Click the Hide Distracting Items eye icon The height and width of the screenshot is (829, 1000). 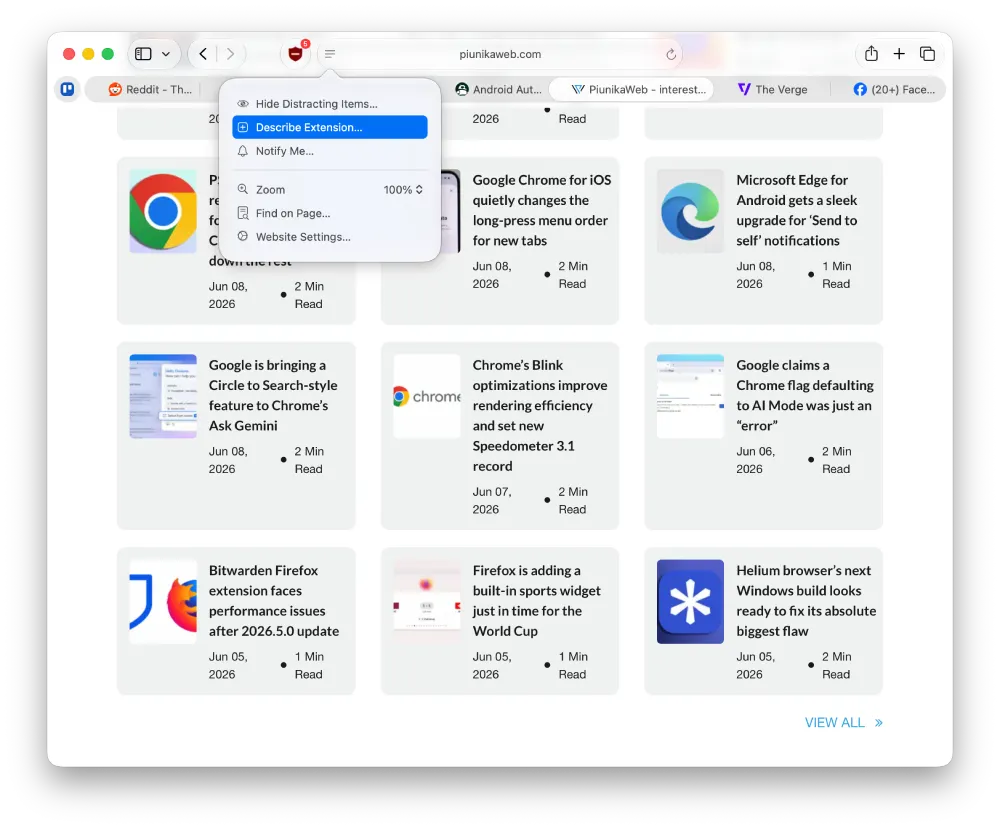(243, 104)
